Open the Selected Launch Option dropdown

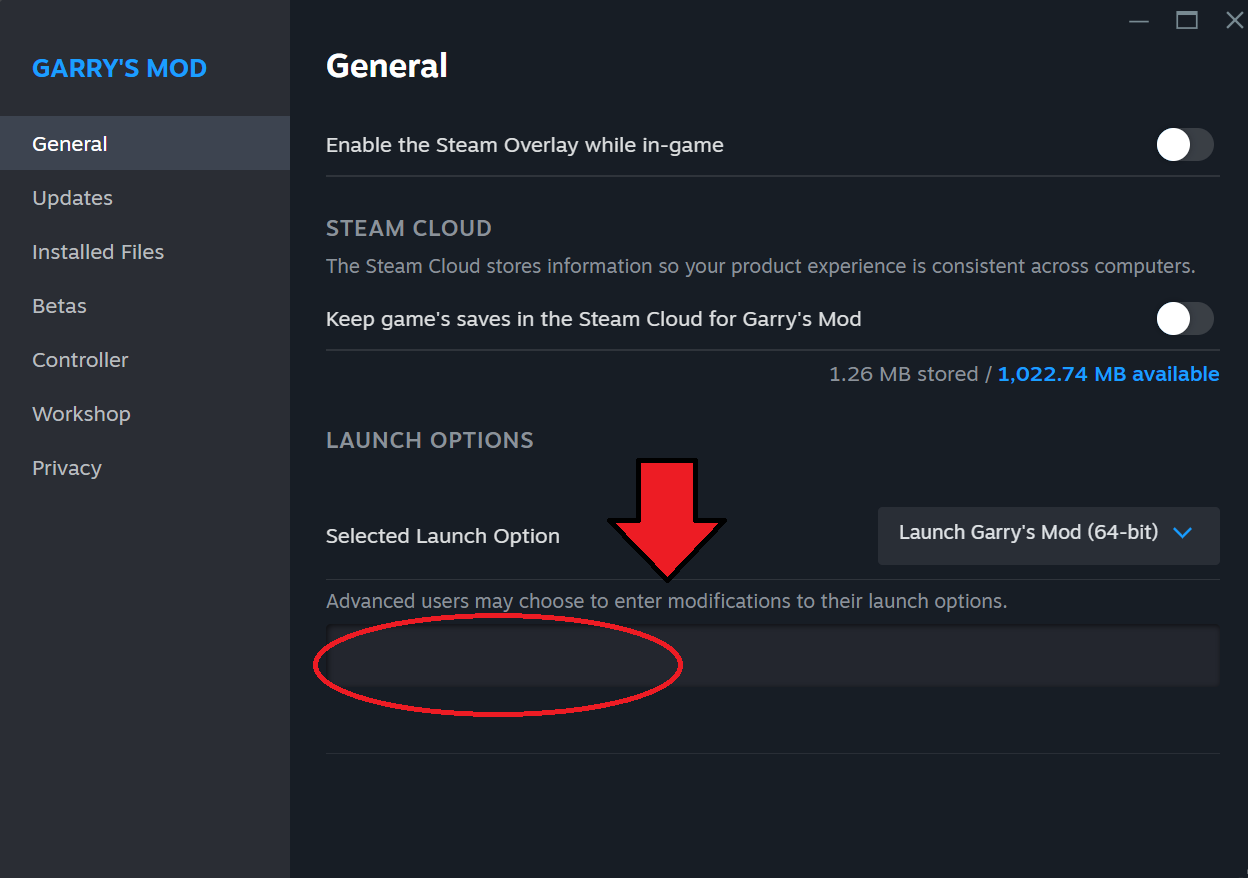1047,534
